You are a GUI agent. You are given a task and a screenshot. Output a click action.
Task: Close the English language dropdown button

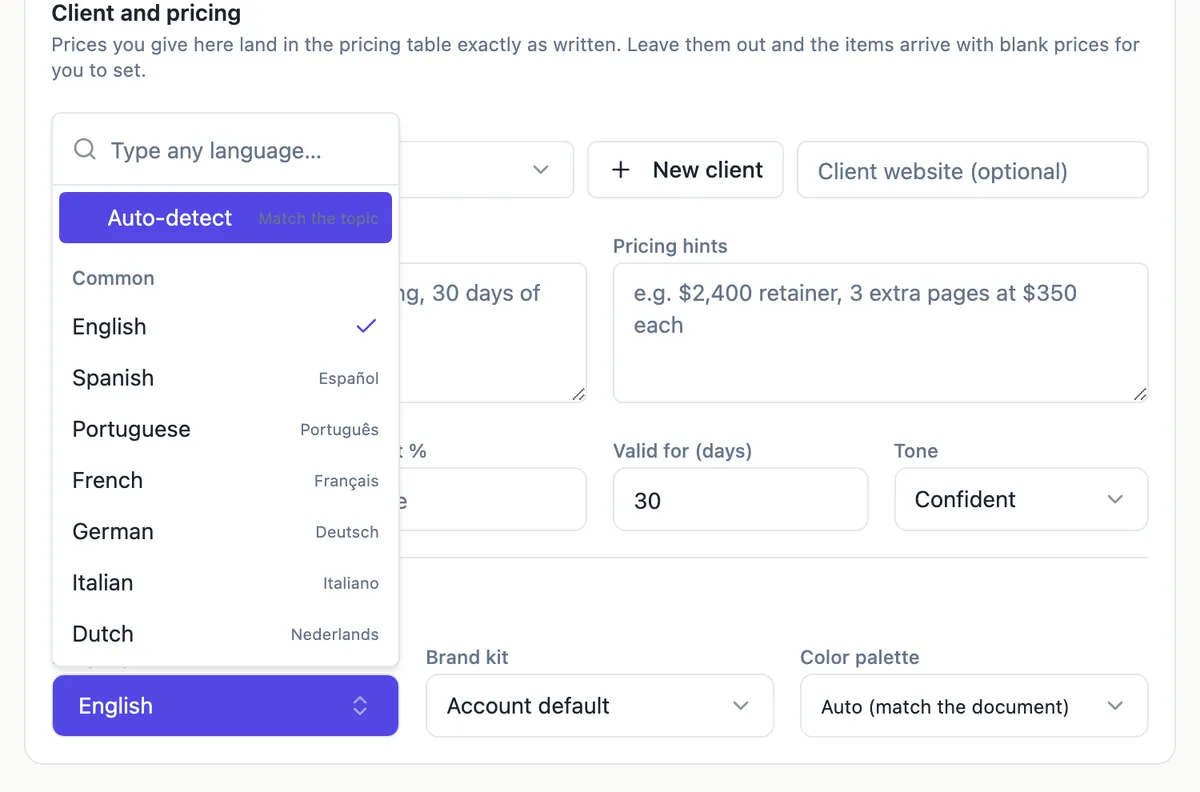(225, 706)
